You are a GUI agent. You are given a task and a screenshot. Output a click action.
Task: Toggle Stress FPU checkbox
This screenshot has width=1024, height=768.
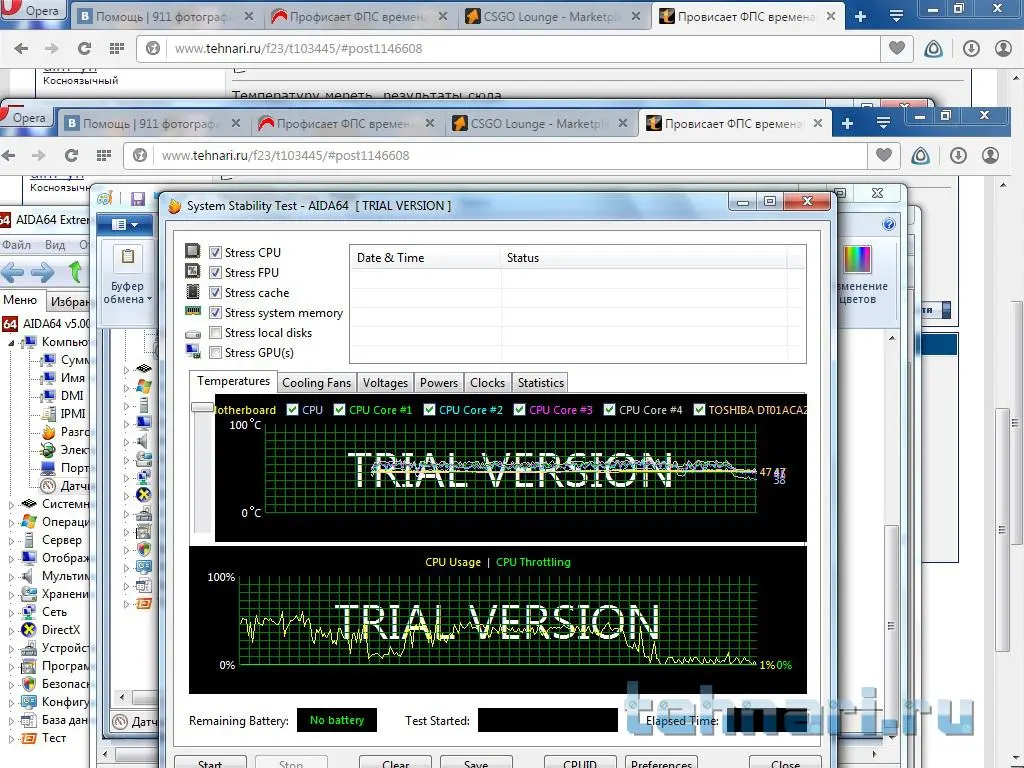coord(216,272)
